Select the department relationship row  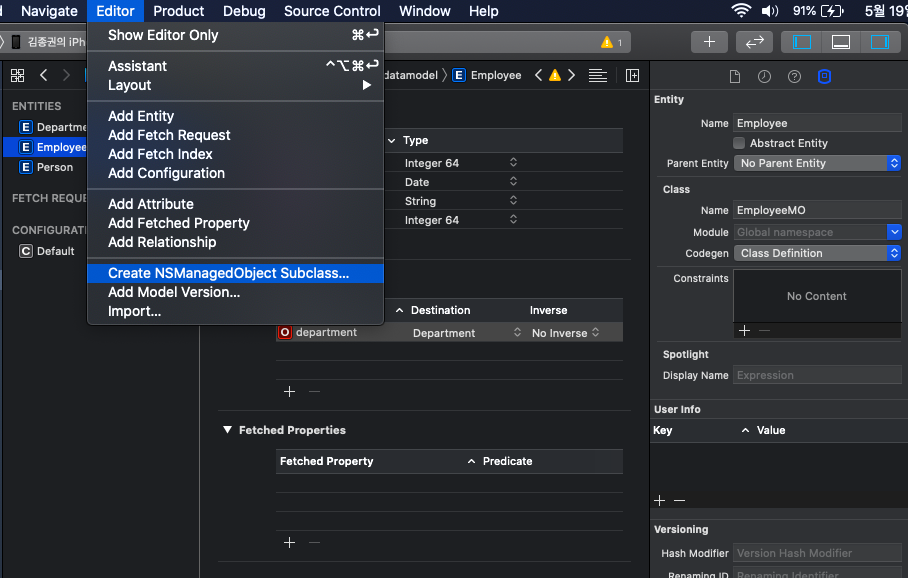449,332
